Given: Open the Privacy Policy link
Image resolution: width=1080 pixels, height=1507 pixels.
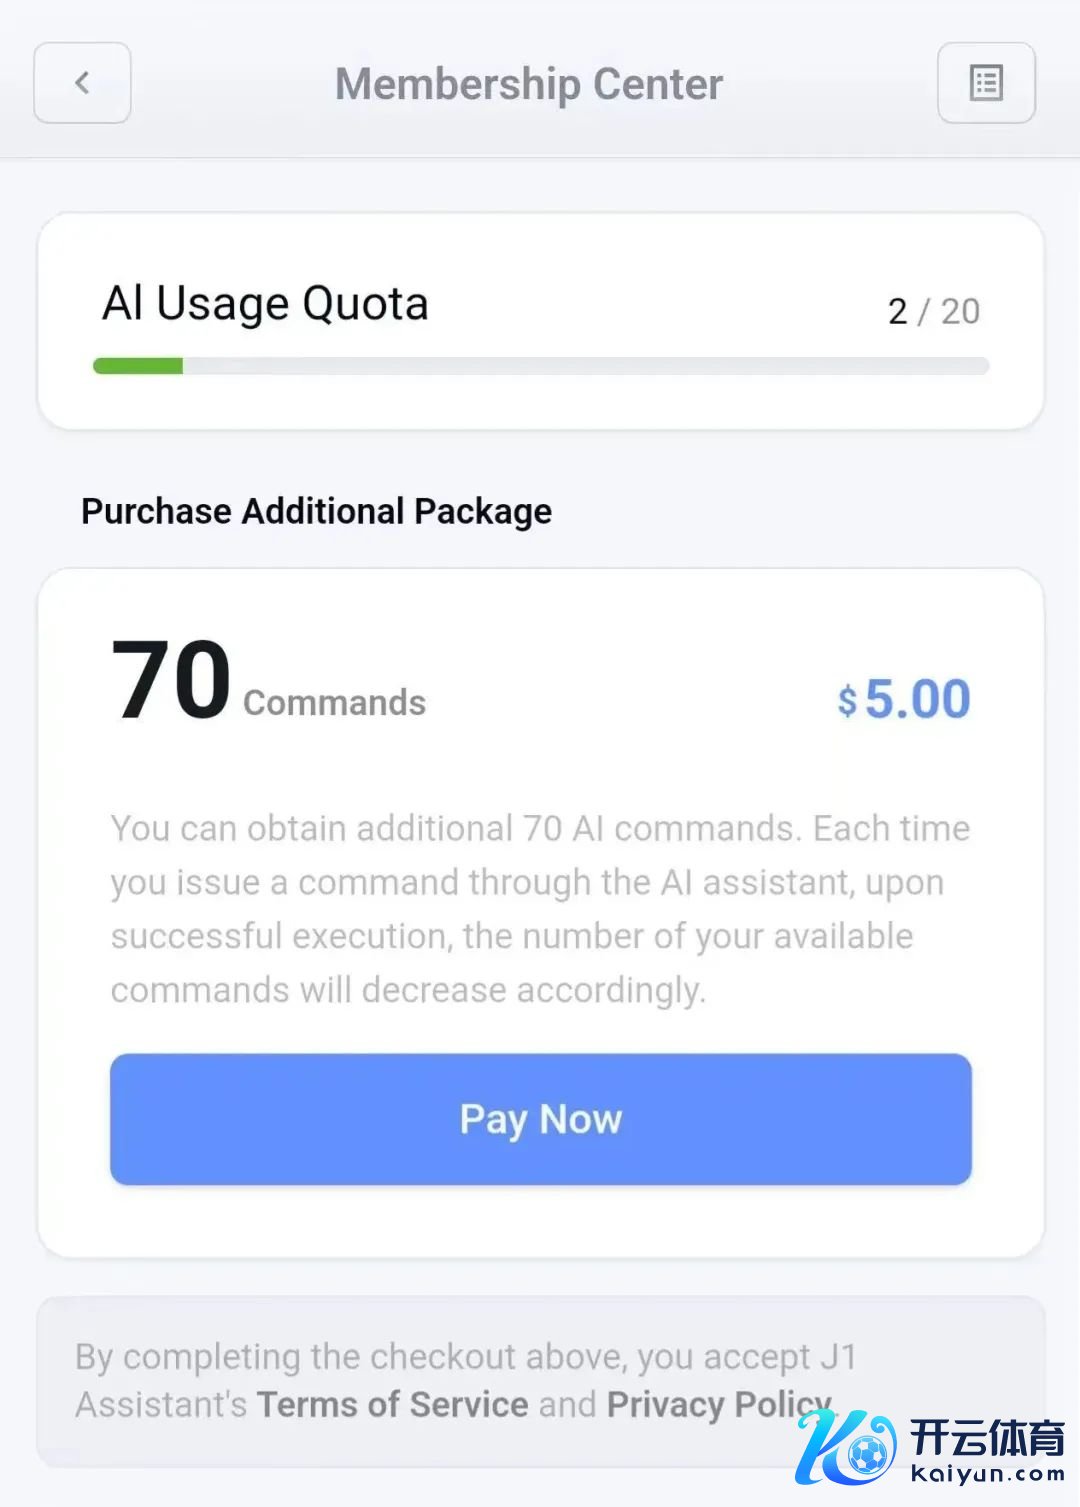Looking at the screenshot, I should pos(718,1404).
